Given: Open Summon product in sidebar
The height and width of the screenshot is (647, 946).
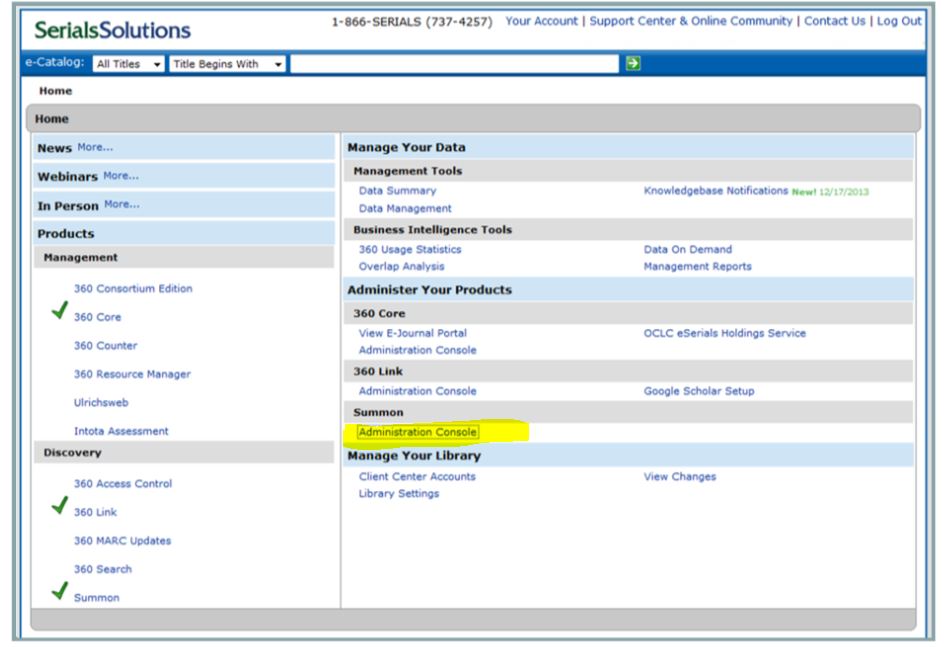Looking at the screenshot, I should 97,598.
